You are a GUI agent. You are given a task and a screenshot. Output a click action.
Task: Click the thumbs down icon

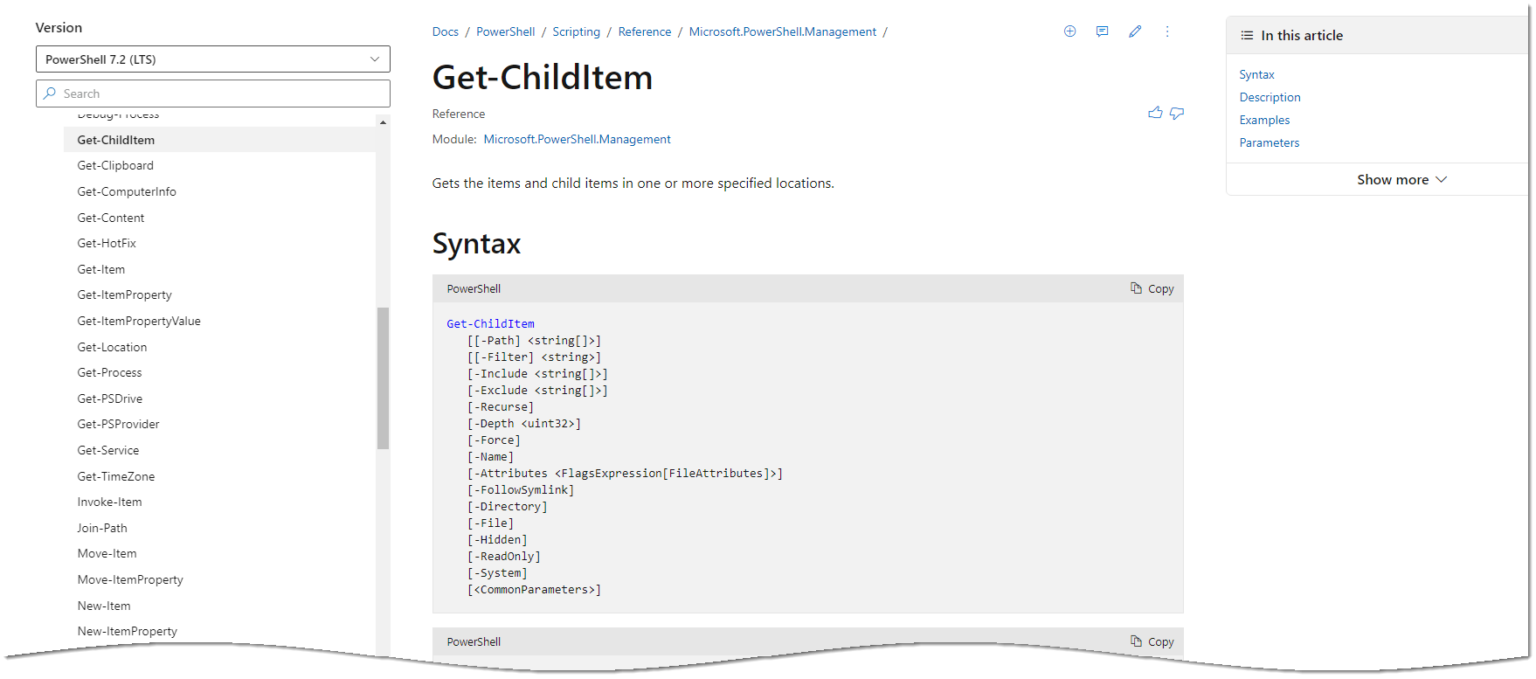pos(1177,112)
